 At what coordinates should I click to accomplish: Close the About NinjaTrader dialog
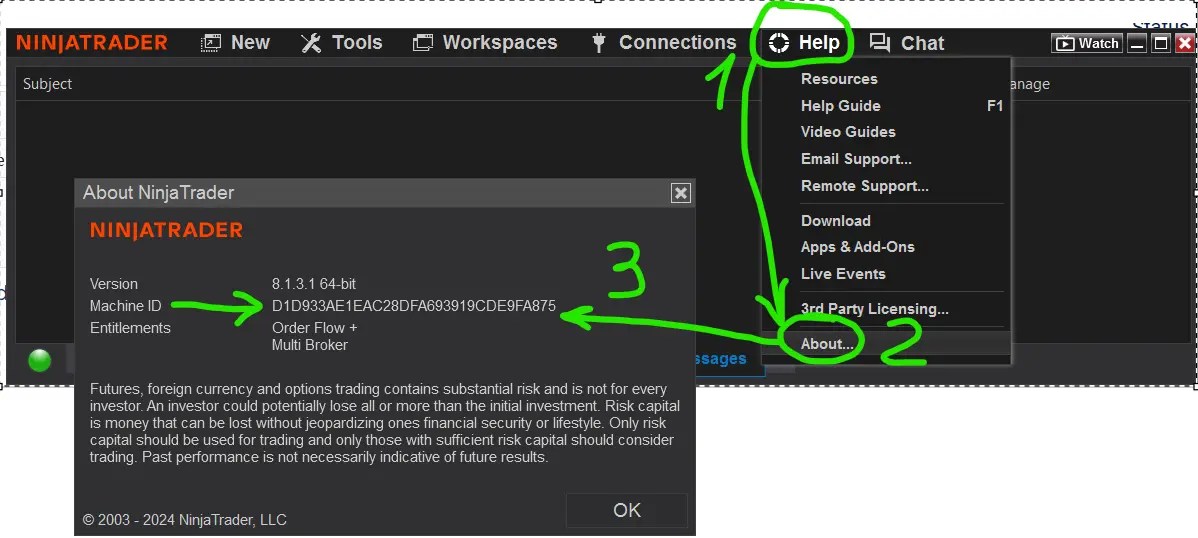680,193
